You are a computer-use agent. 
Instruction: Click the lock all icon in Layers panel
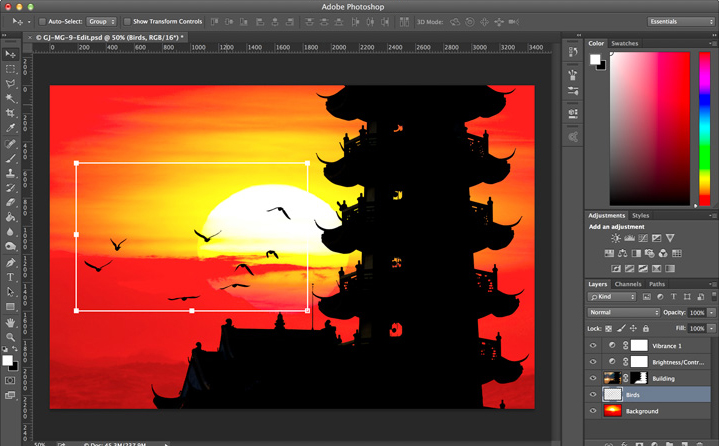645,328
